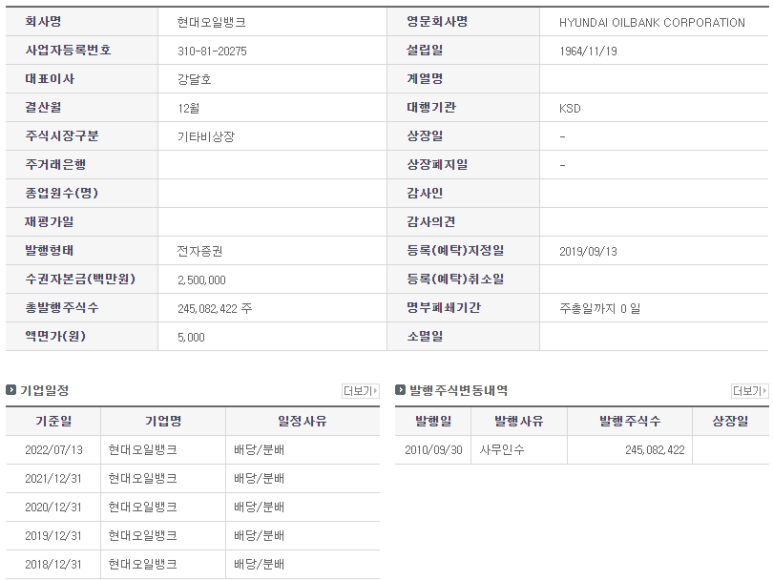The width and height of the screenshot is (773, 580).
Task: Click issued shares 245,082,422 in history table
Action: pos(655,450)
